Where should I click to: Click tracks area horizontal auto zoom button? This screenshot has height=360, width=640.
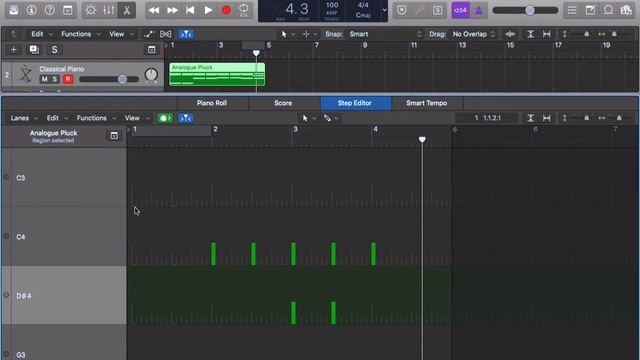click(547, 34)
